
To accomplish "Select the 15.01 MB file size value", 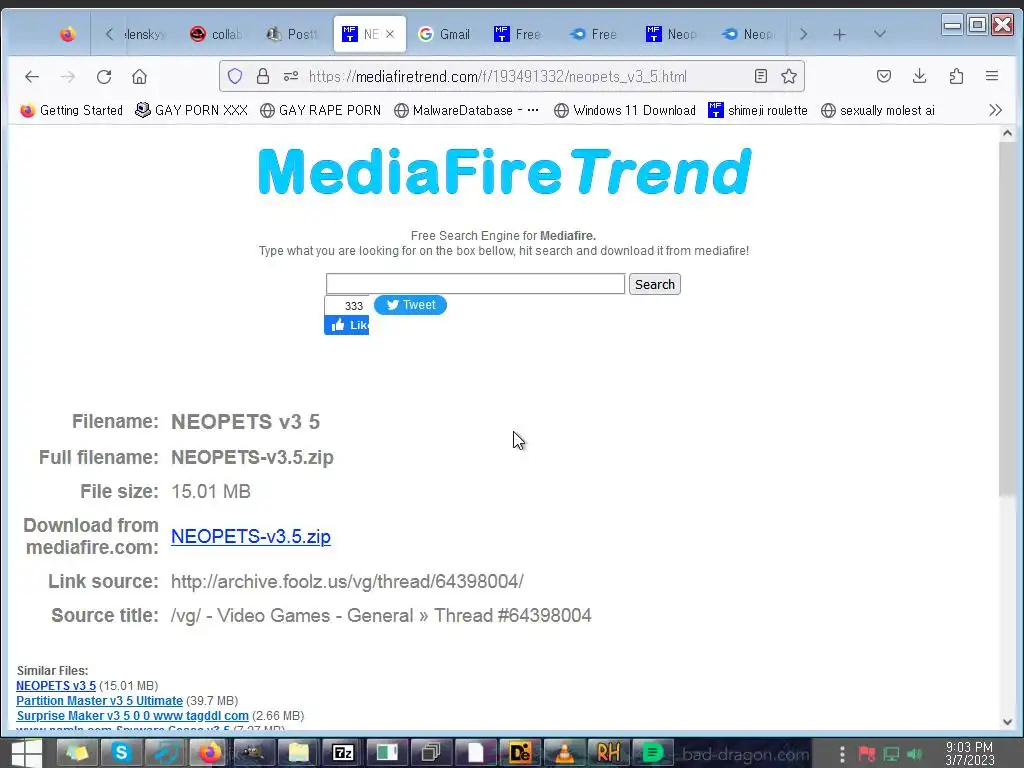I will coord(211,491).
